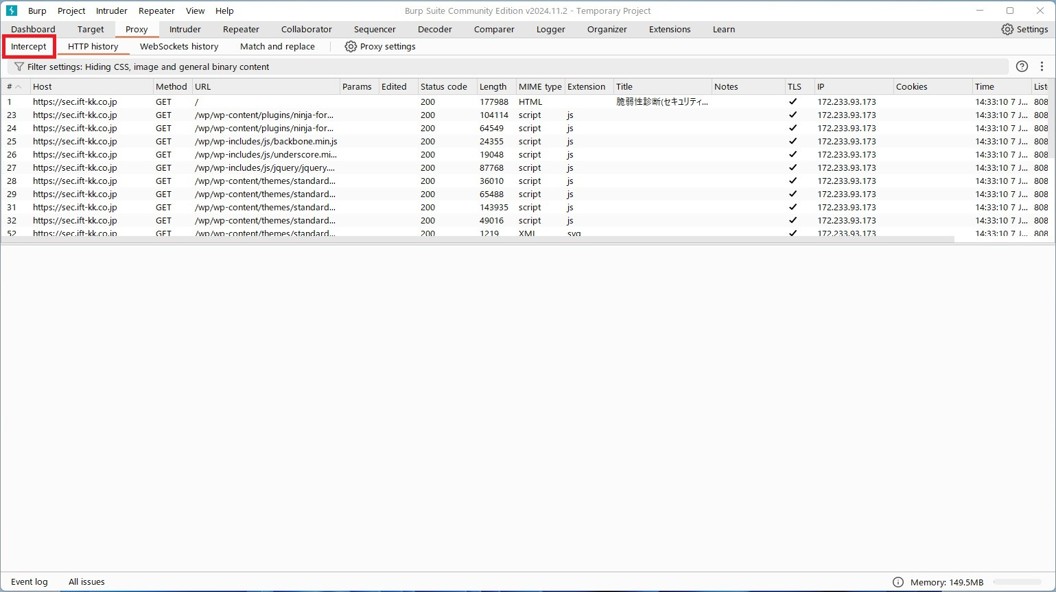Open All issues in status bar

click(x=86, y=582)
